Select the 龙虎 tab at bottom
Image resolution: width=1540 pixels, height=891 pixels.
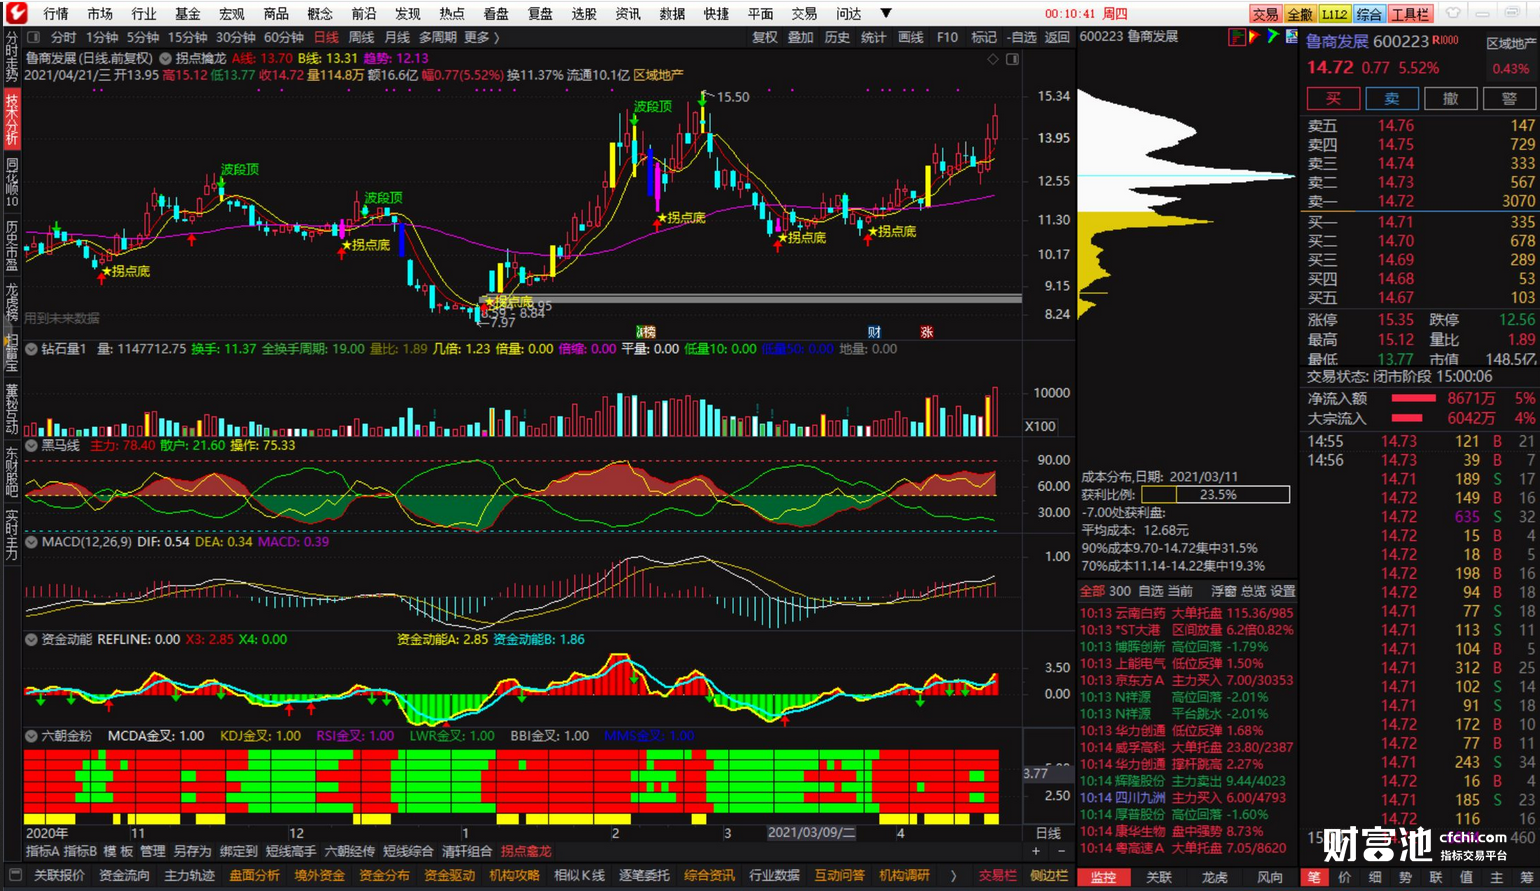pyautogui.click(x=1214, y=877)
